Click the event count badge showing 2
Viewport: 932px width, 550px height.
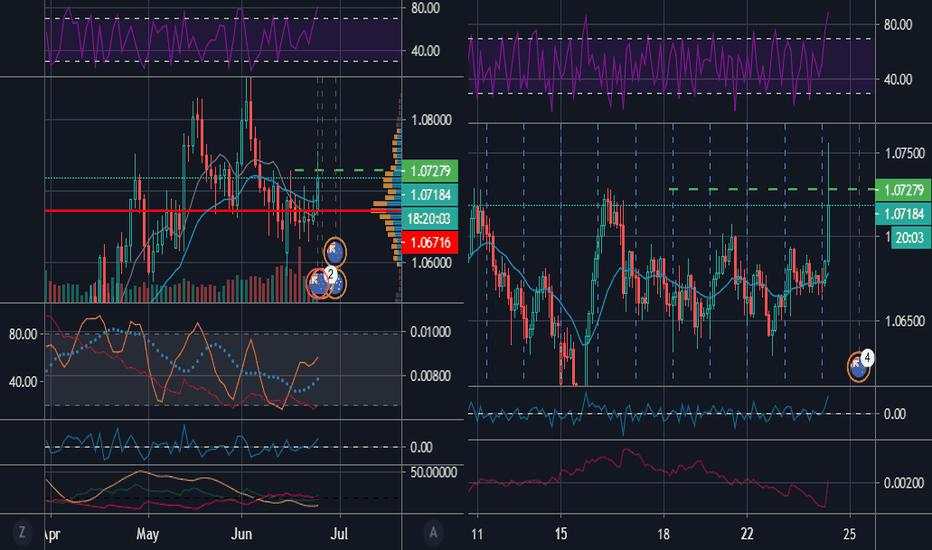click(x=331, y=274)
